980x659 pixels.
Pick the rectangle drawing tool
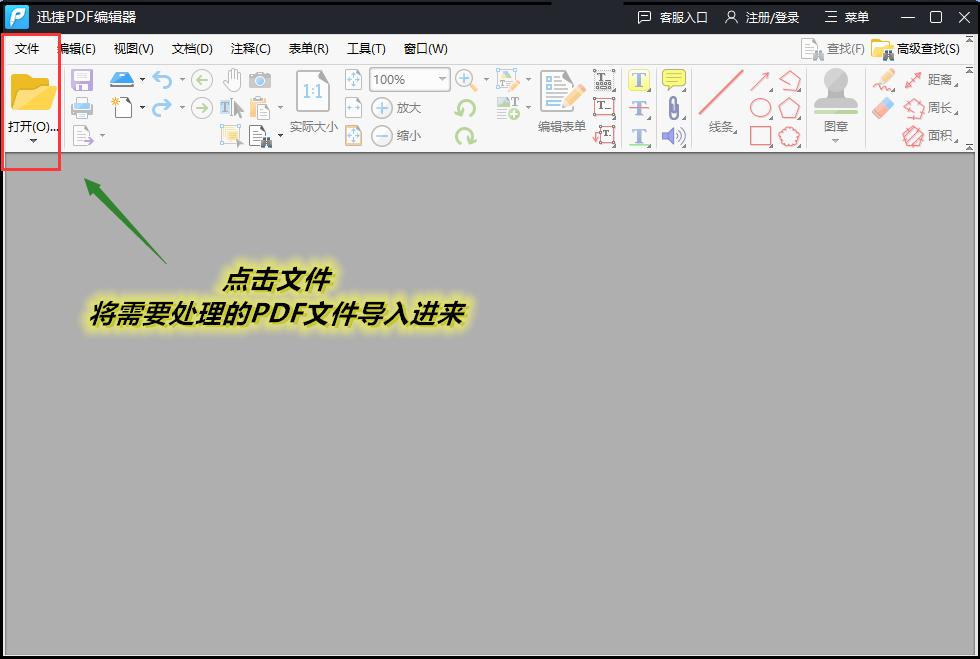coord(761,136)
